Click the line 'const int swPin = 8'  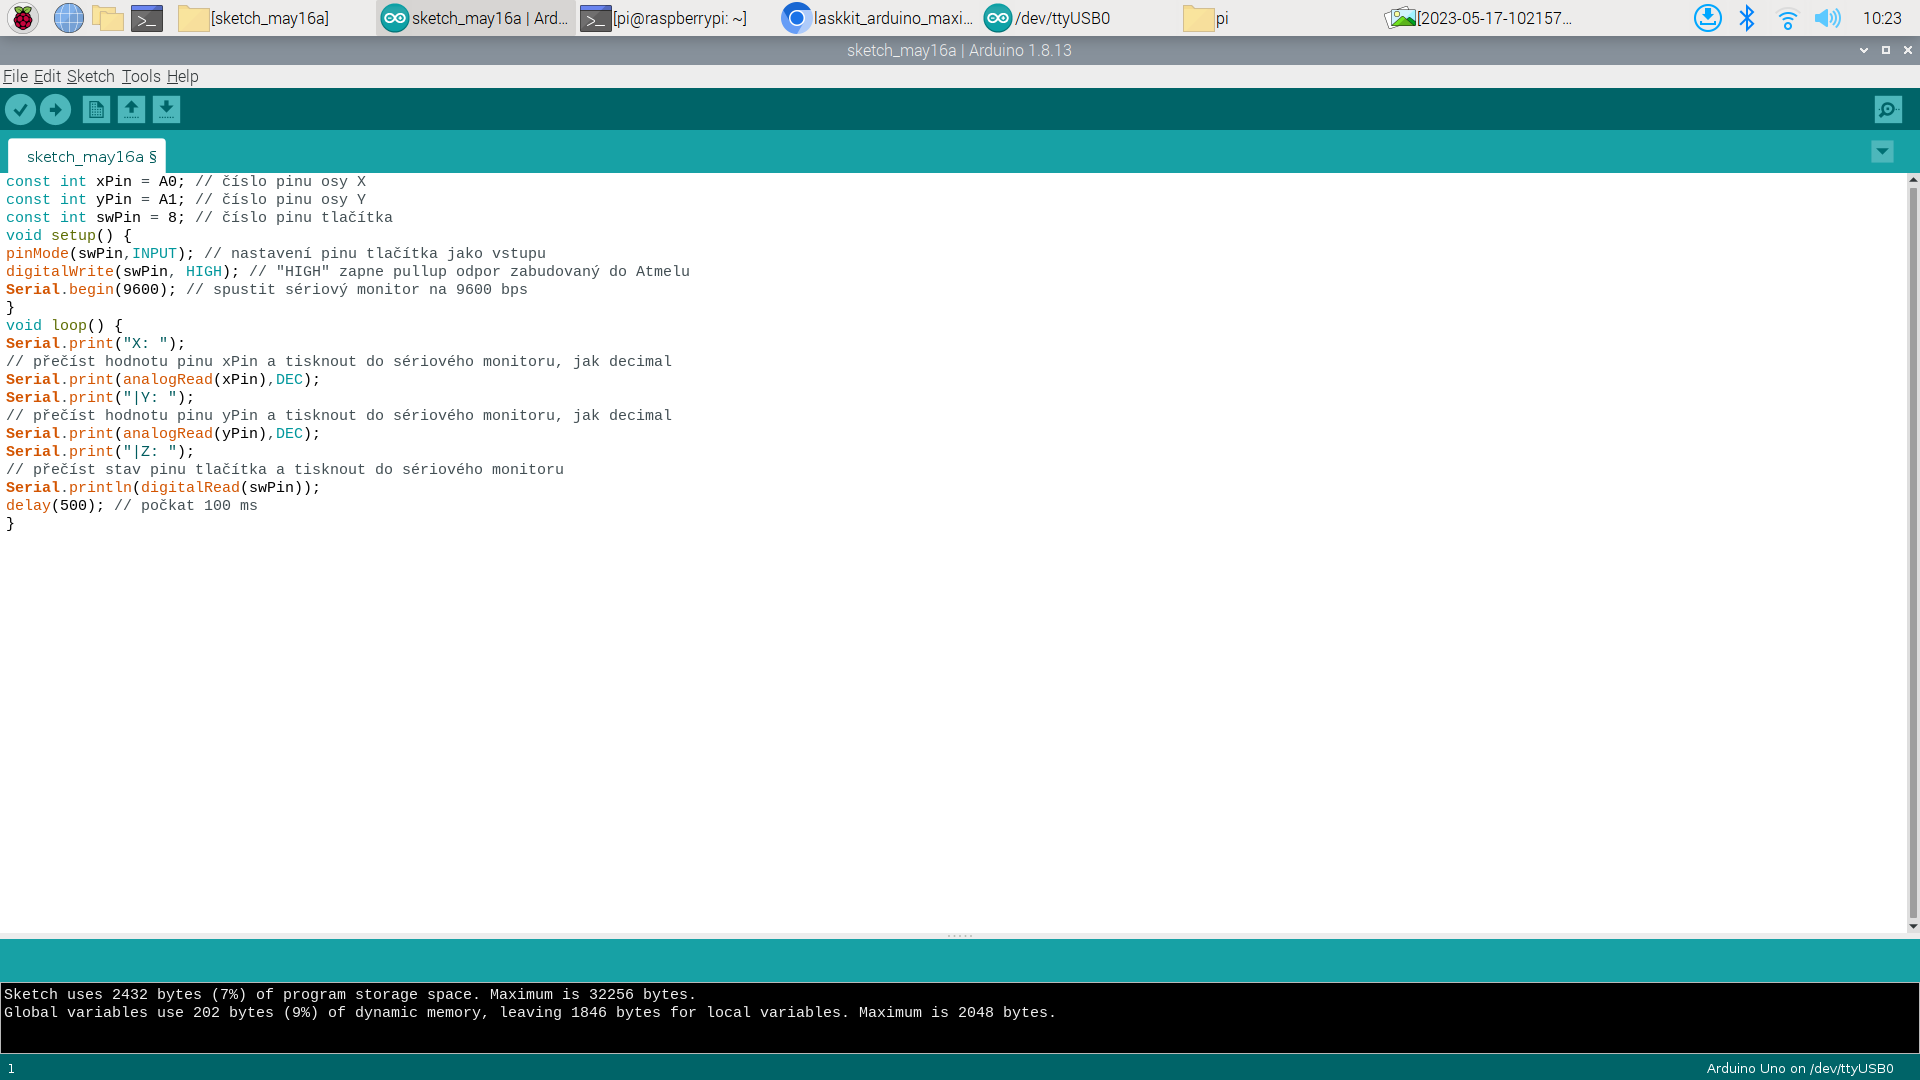[x=199, y=218]
